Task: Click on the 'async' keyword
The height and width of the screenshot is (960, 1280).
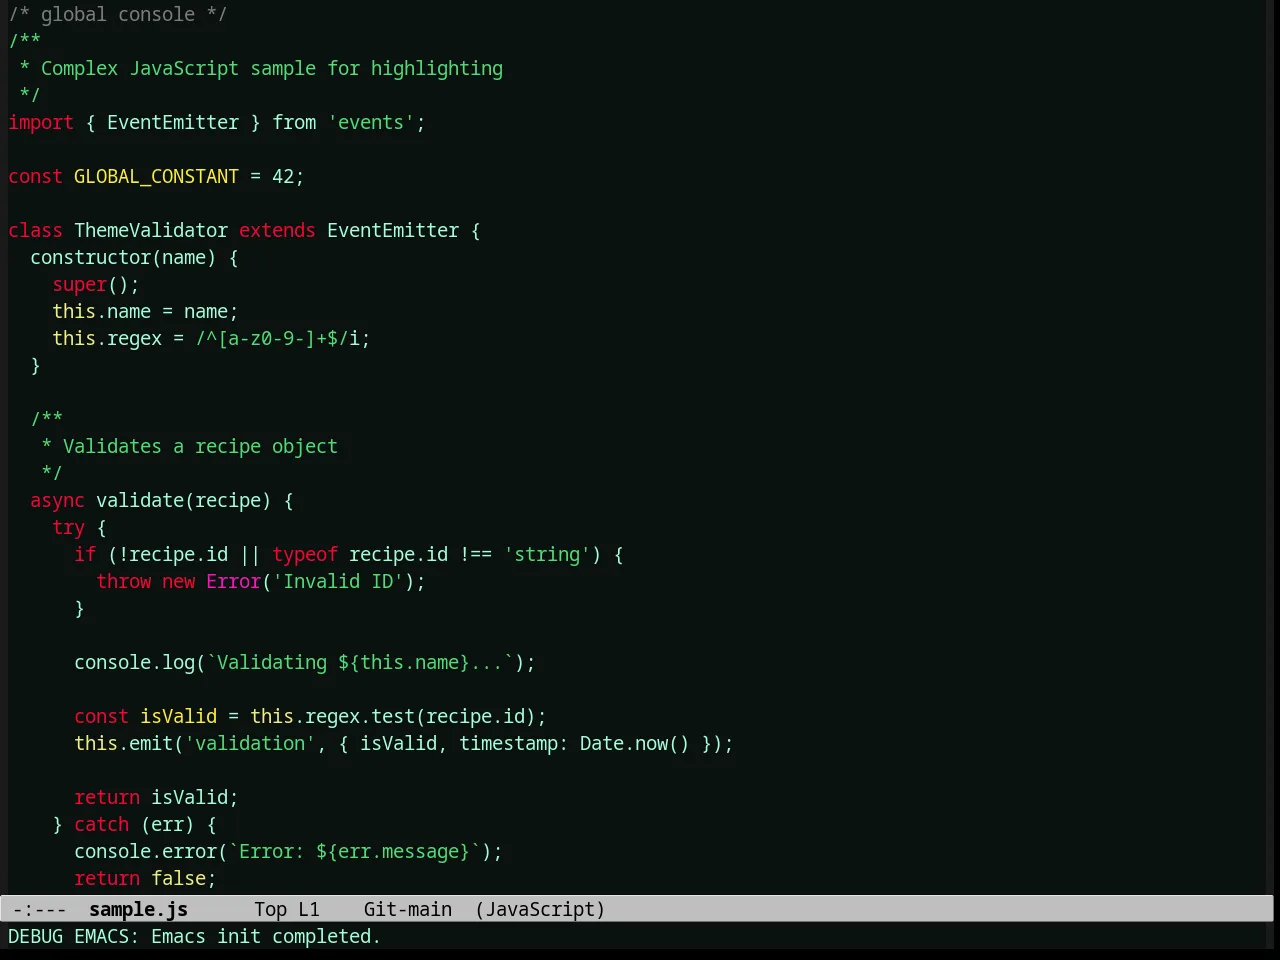Action: pyautogui.click(x=57, y=500)
